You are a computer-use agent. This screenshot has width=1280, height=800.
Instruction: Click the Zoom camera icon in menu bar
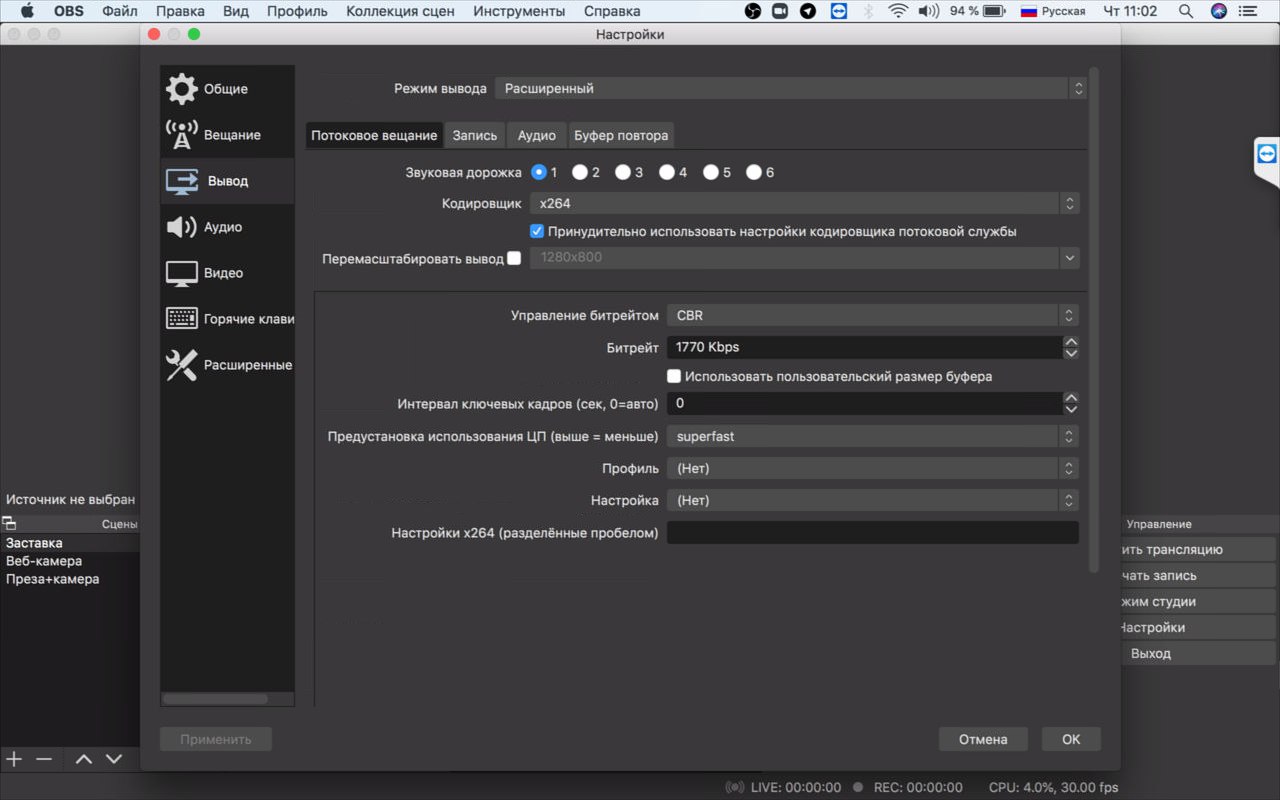780,11
